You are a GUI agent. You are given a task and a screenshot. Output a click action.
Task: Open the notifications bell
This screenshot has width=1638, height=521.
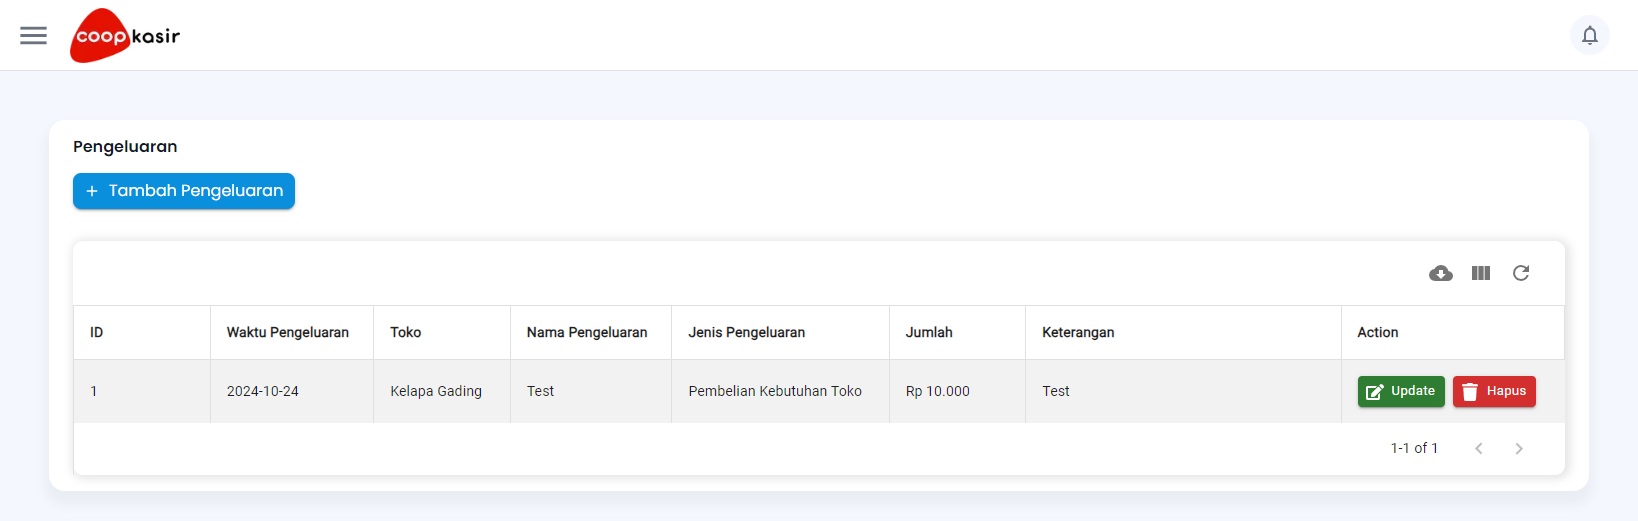pos(1589,36)
